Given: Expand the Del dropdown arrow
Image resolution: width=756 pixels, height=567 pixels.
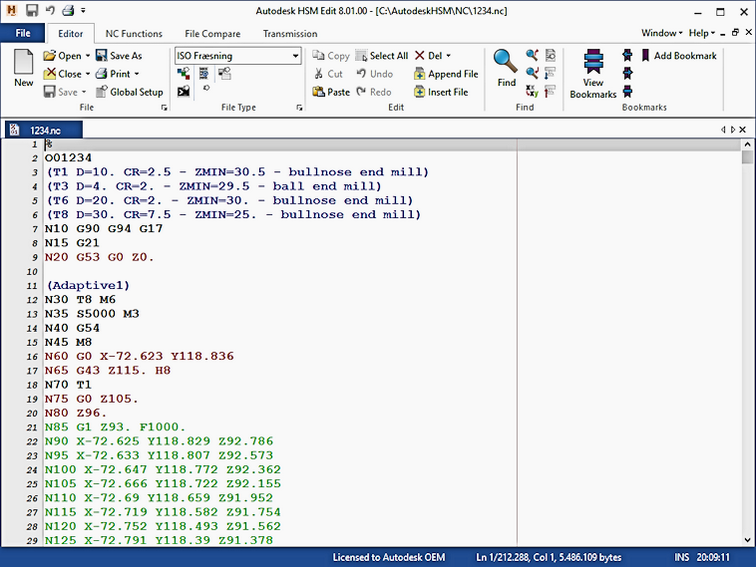Looking at the screenshot, I should coord(448,56).
